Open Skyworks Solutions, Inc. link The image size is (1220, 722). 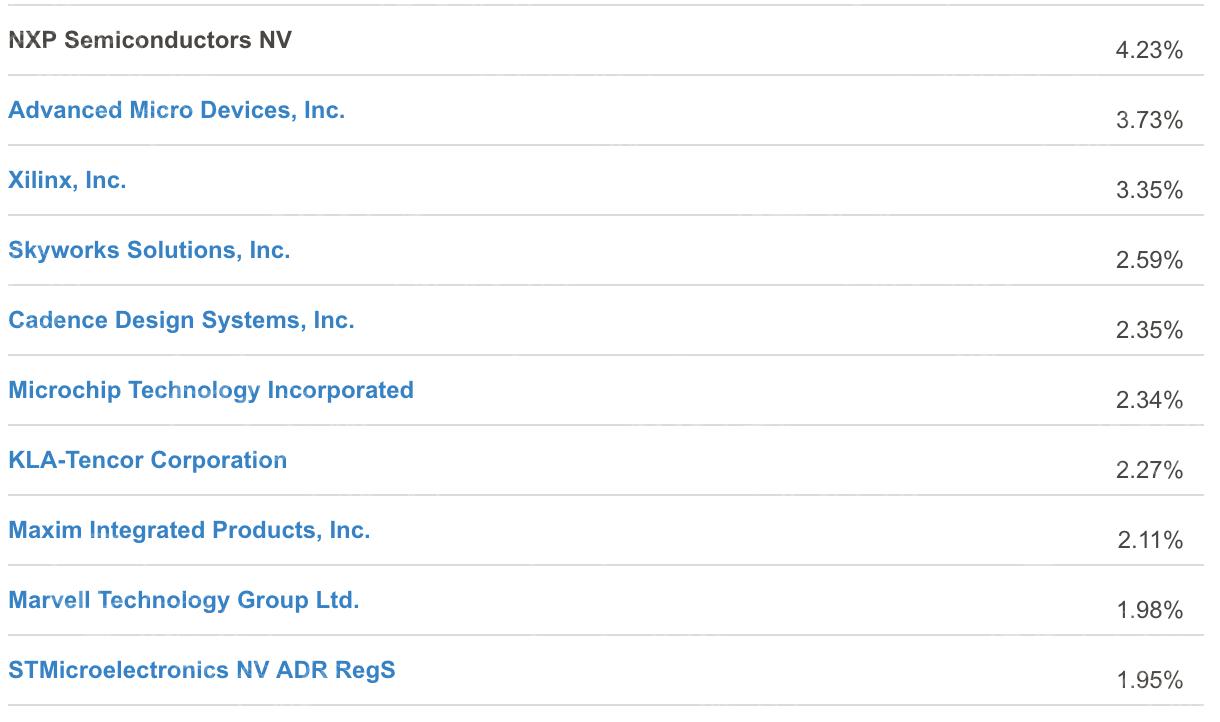[x=149, y=251]
